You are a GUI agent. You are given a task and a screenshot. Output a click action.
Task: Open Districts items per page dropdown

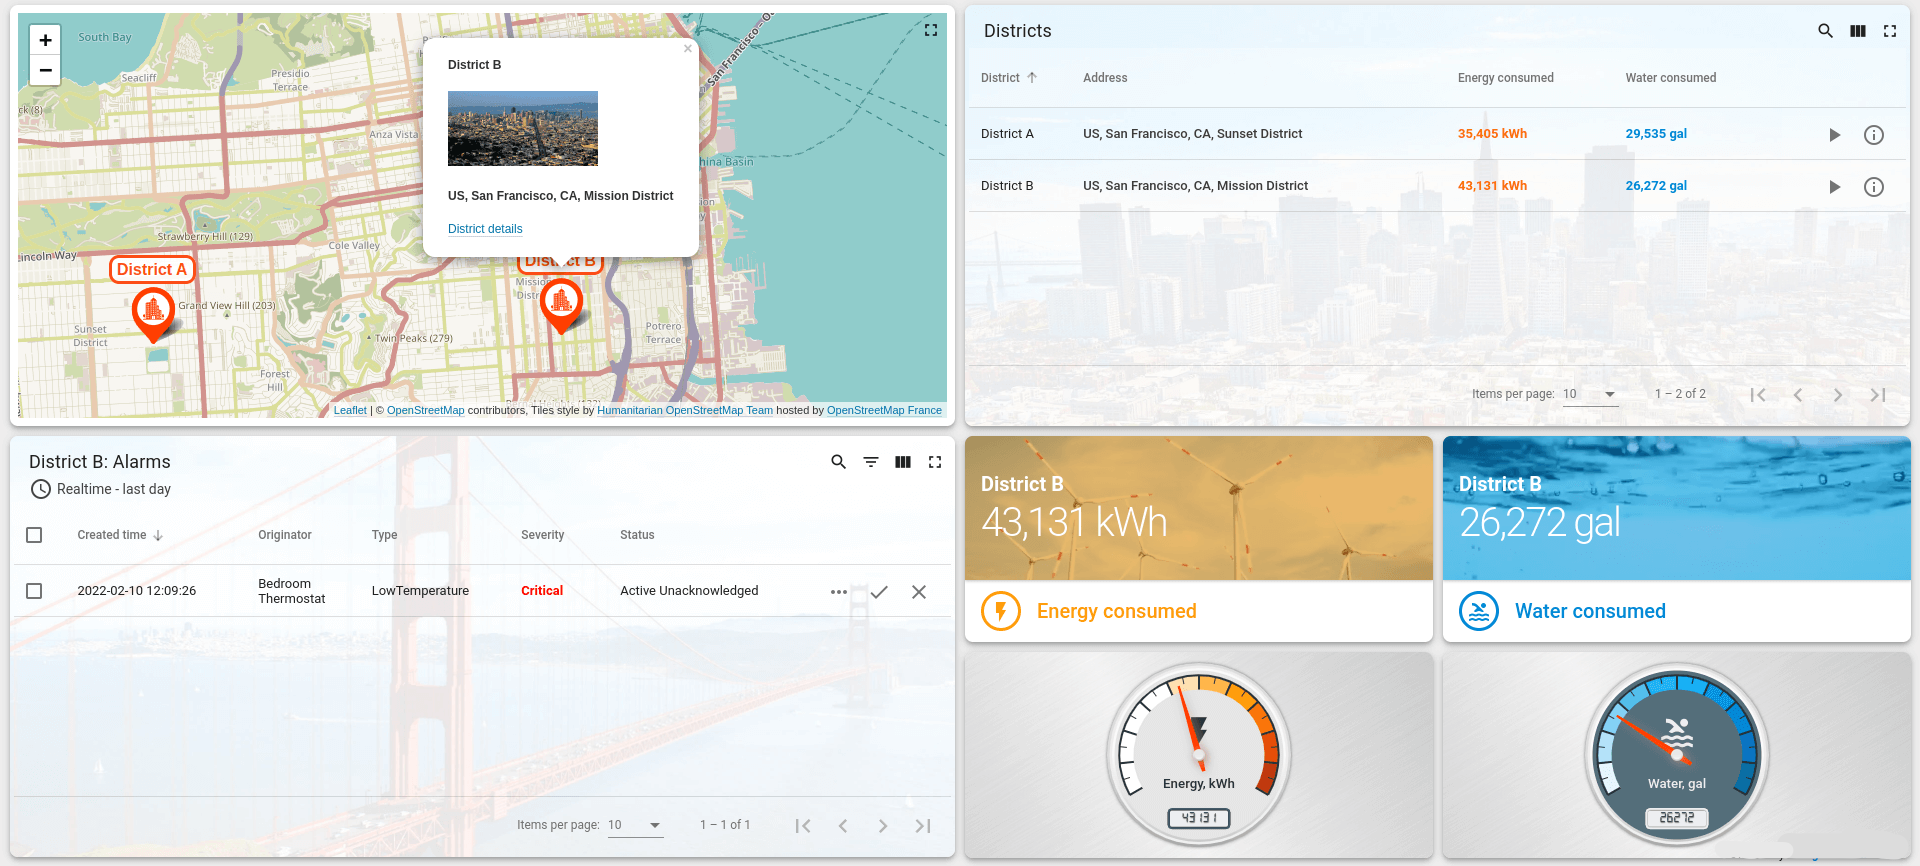1590,394
